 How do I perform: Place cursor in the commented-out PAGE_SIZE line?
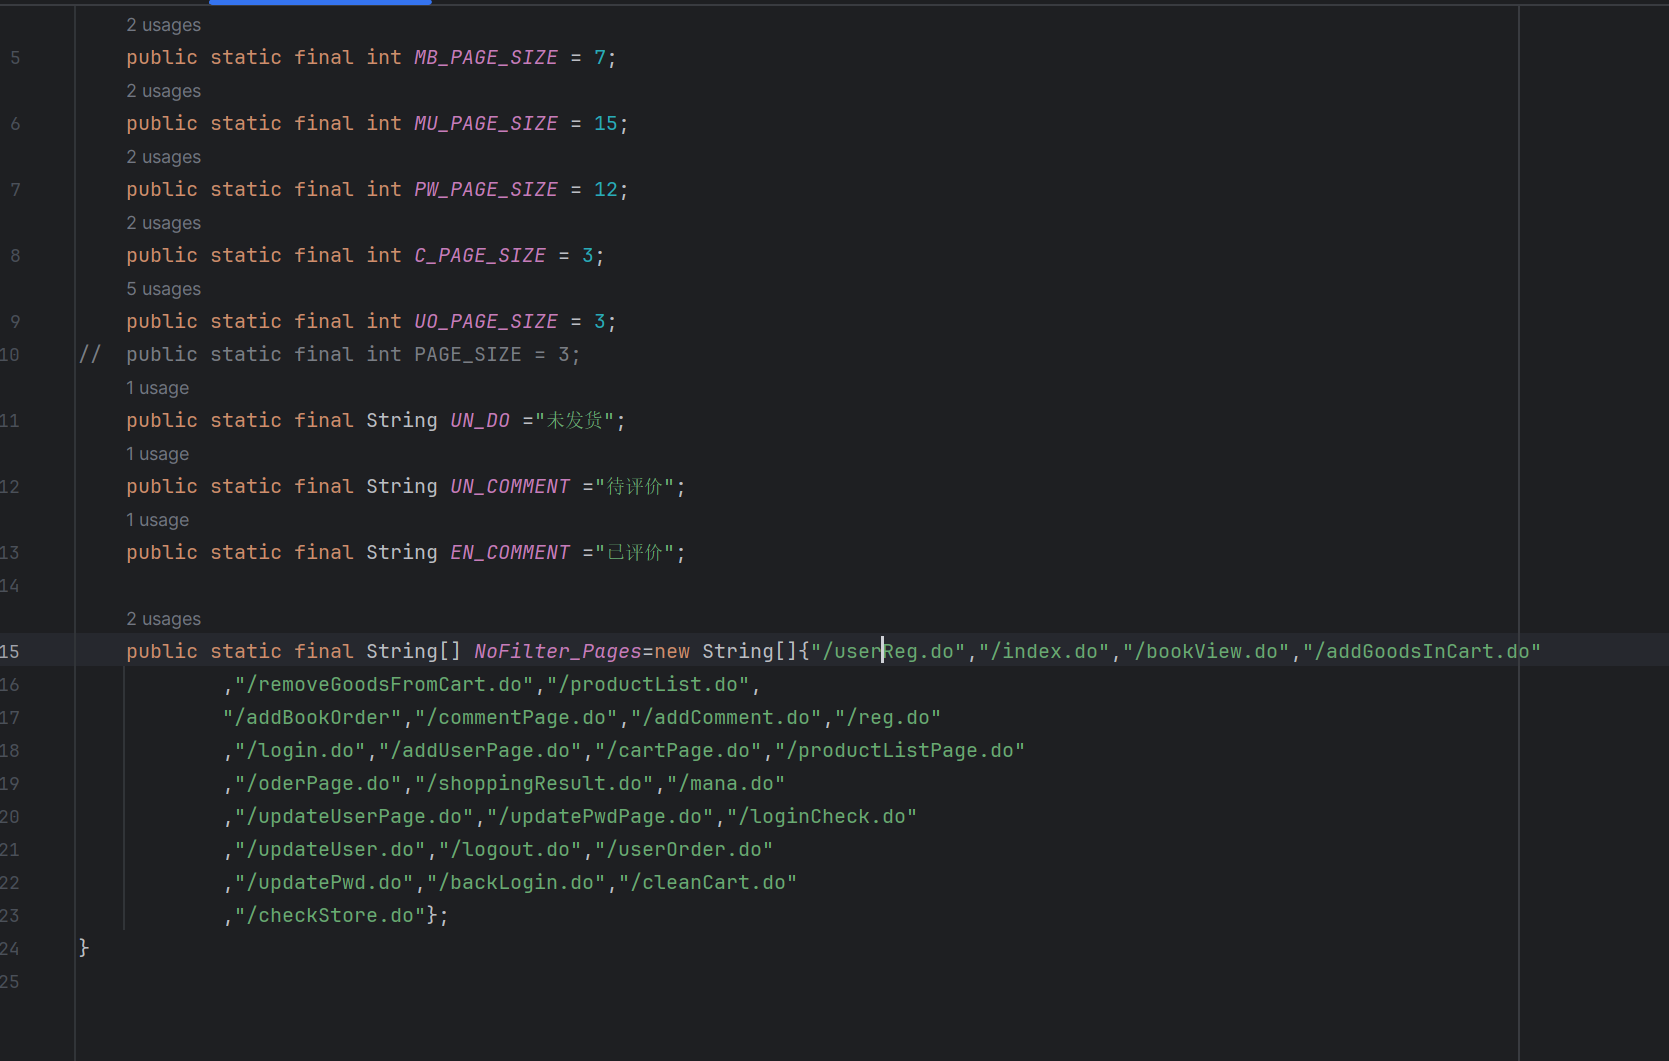352,355
